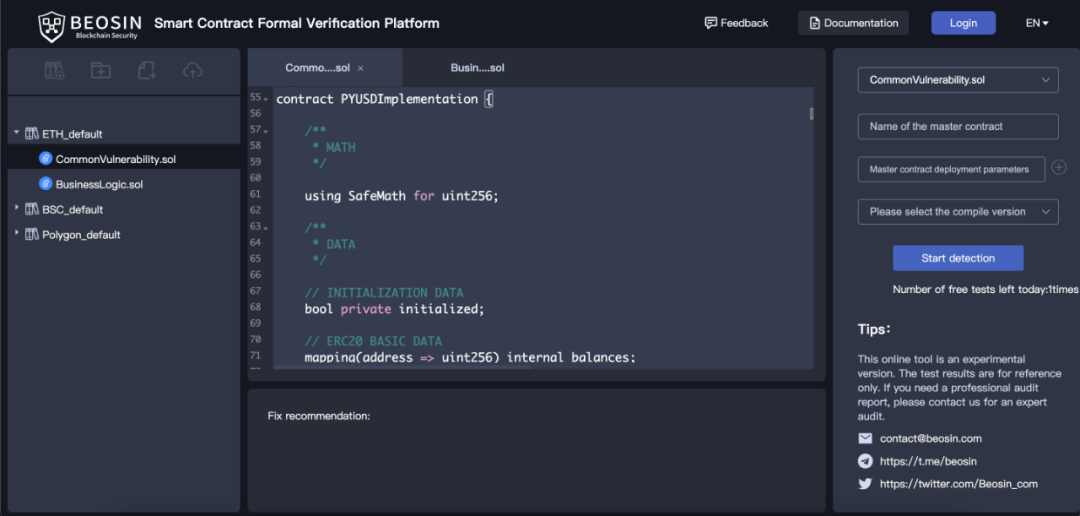Click the code editor horizontal scrollbar
Image resolution: width=1080 pixels, height=516 pixels.
point(403,367)
